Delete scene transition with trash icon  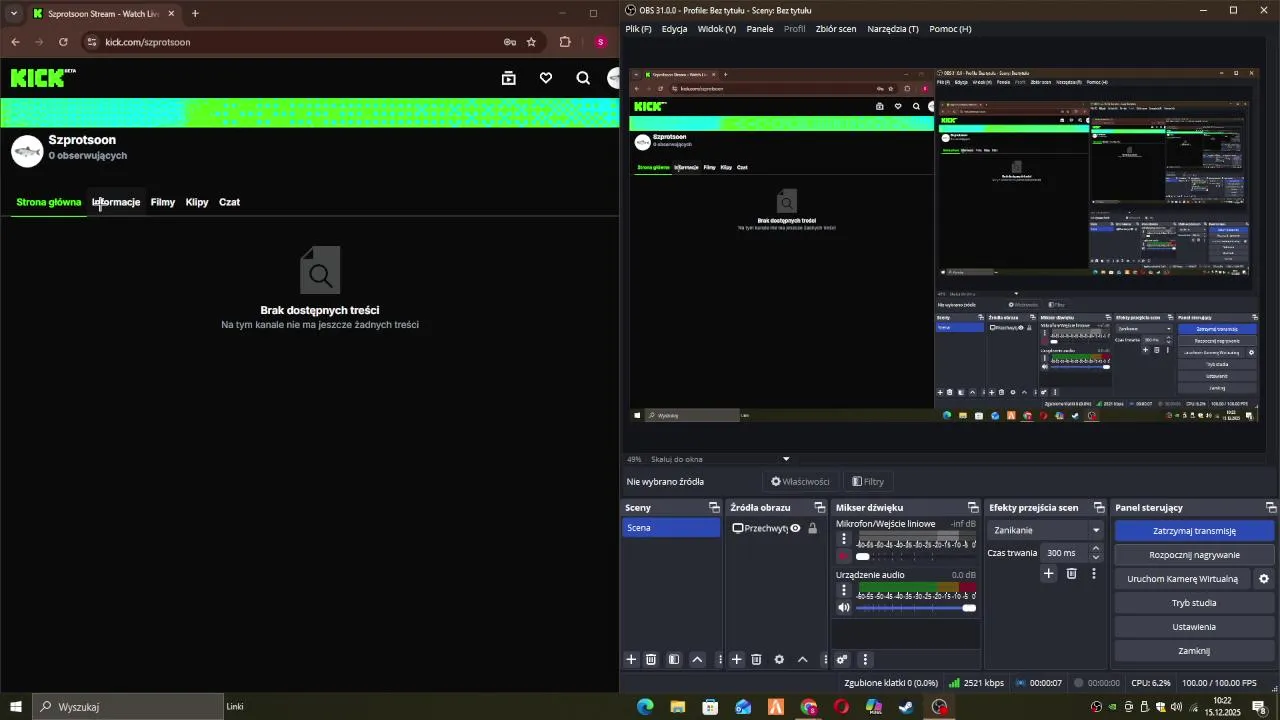(x=1071, y=574)
